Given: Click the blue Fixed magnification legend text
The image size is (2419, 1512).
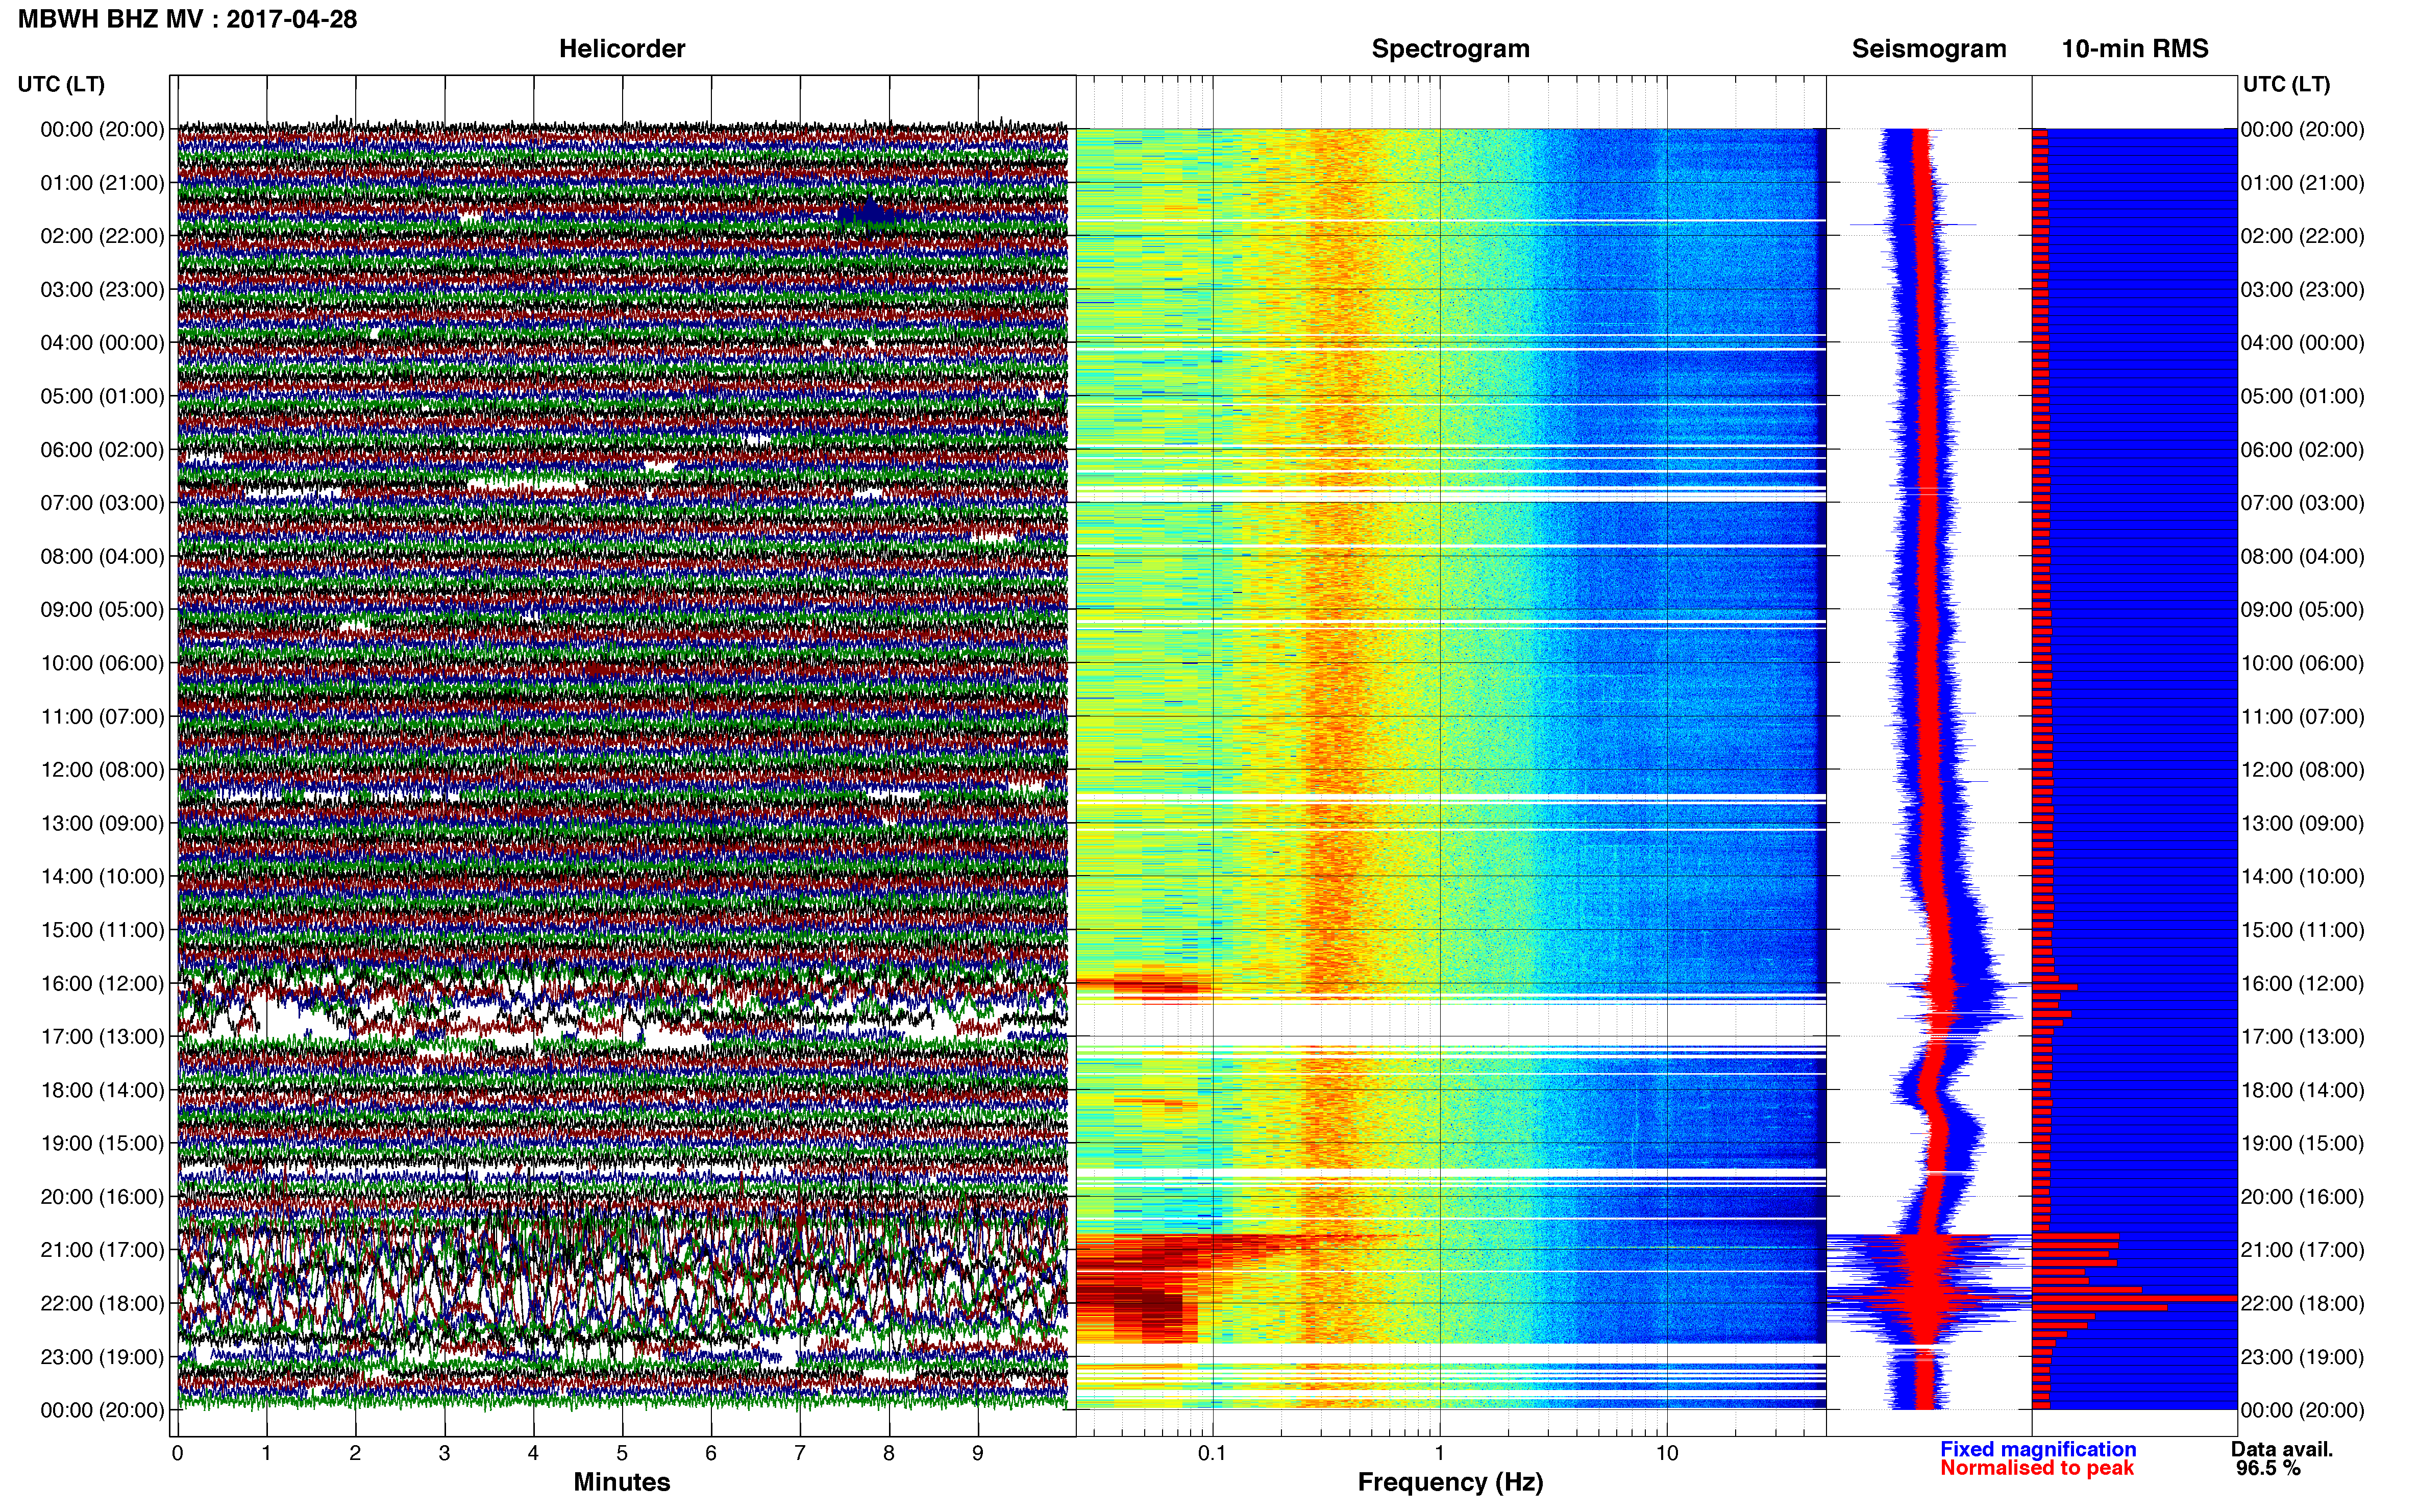Looking at the screenshot, I should 2038,1449.
